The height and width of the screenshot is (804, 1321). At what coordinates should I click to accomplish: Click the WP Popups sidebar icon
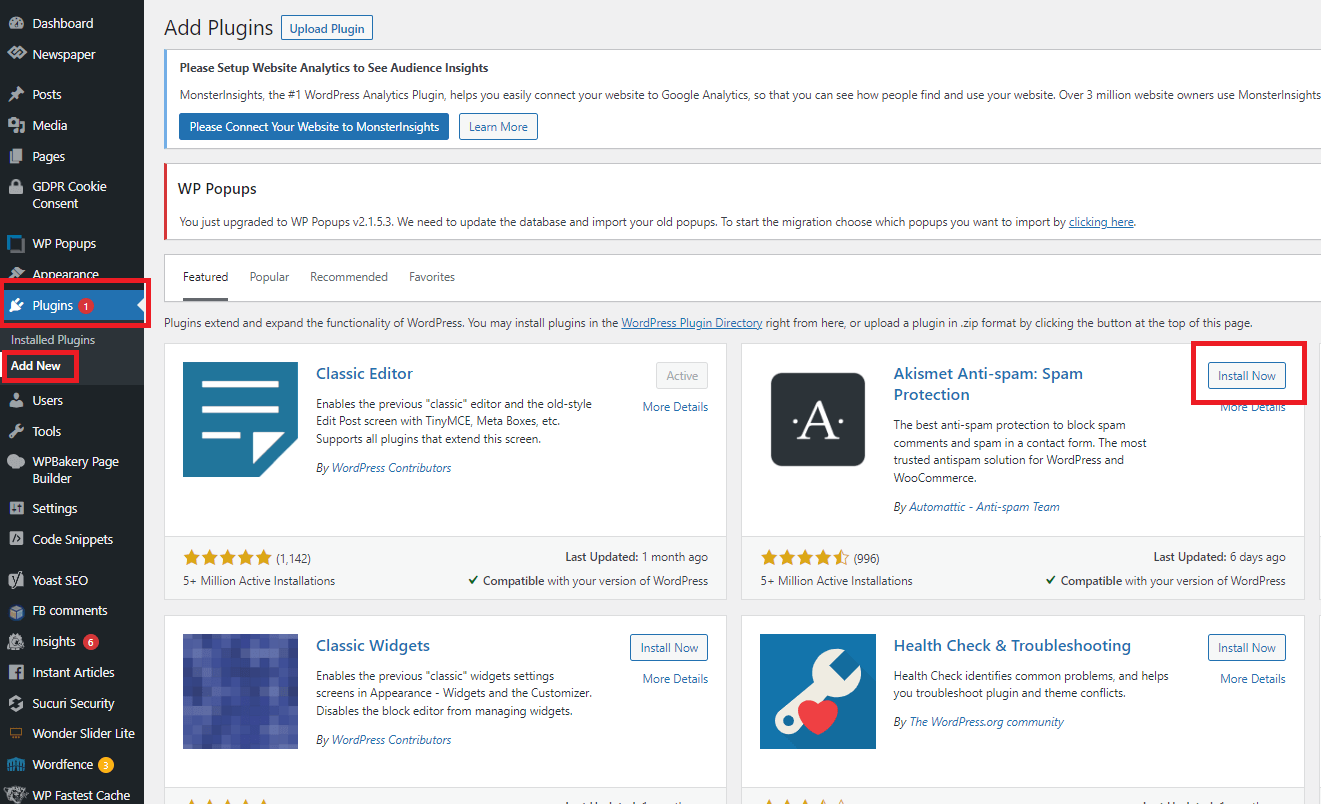[x=16, y=243]
